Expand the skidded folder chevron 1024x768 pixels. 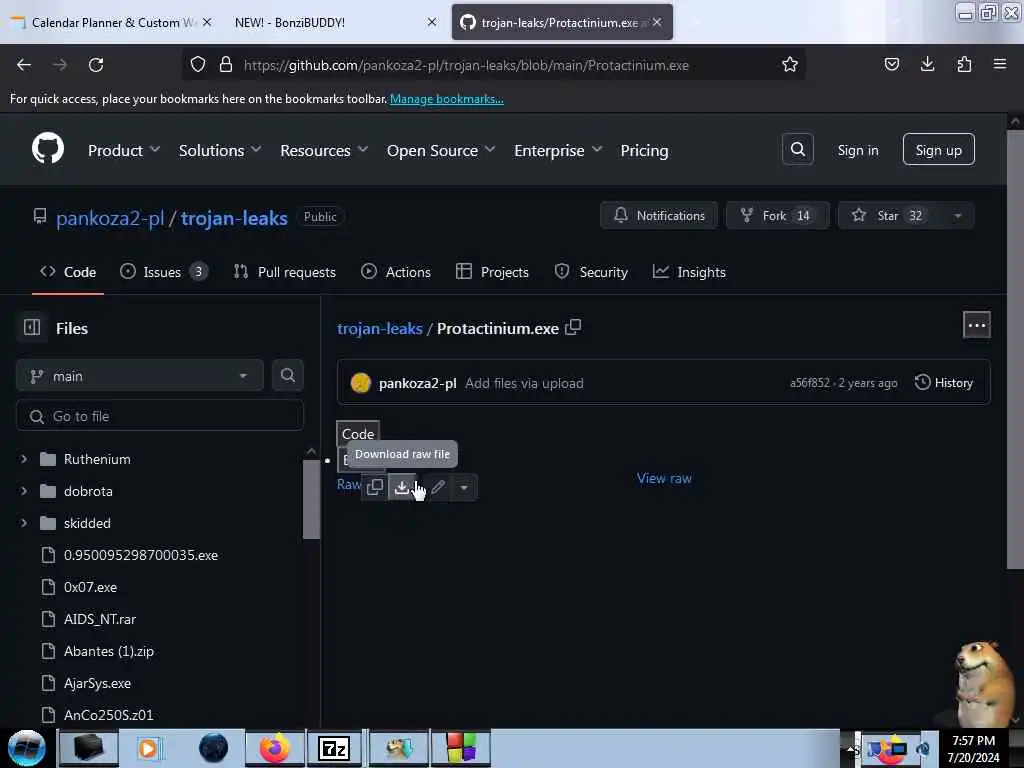(x=24, y=523)
